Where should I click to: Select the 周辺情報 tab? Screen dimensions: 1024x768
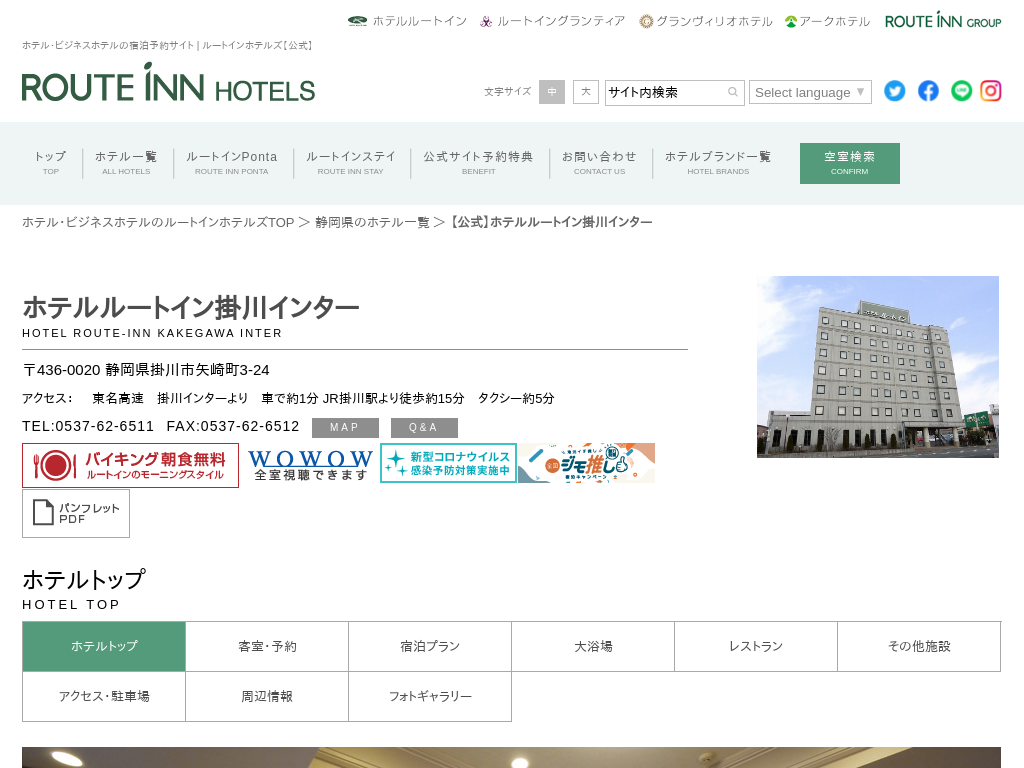pos(267,697)
